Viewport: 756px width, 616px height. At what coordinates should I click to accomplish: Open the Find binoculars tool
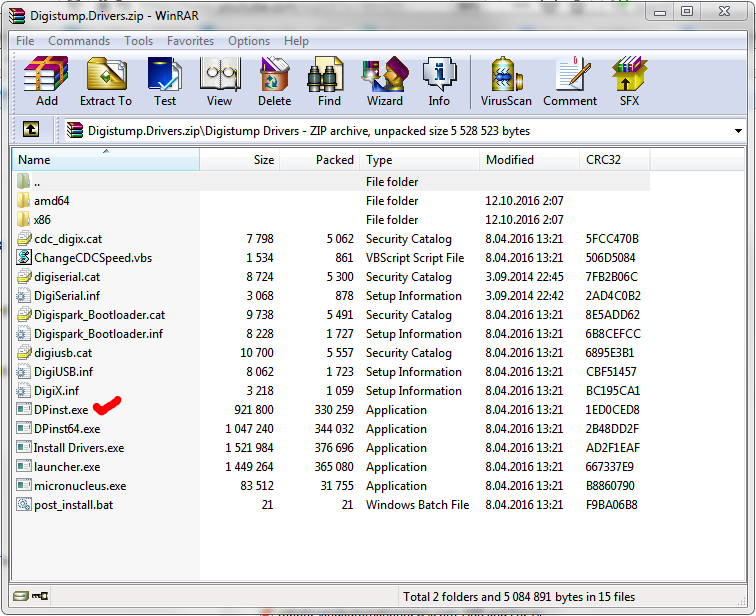329,81
